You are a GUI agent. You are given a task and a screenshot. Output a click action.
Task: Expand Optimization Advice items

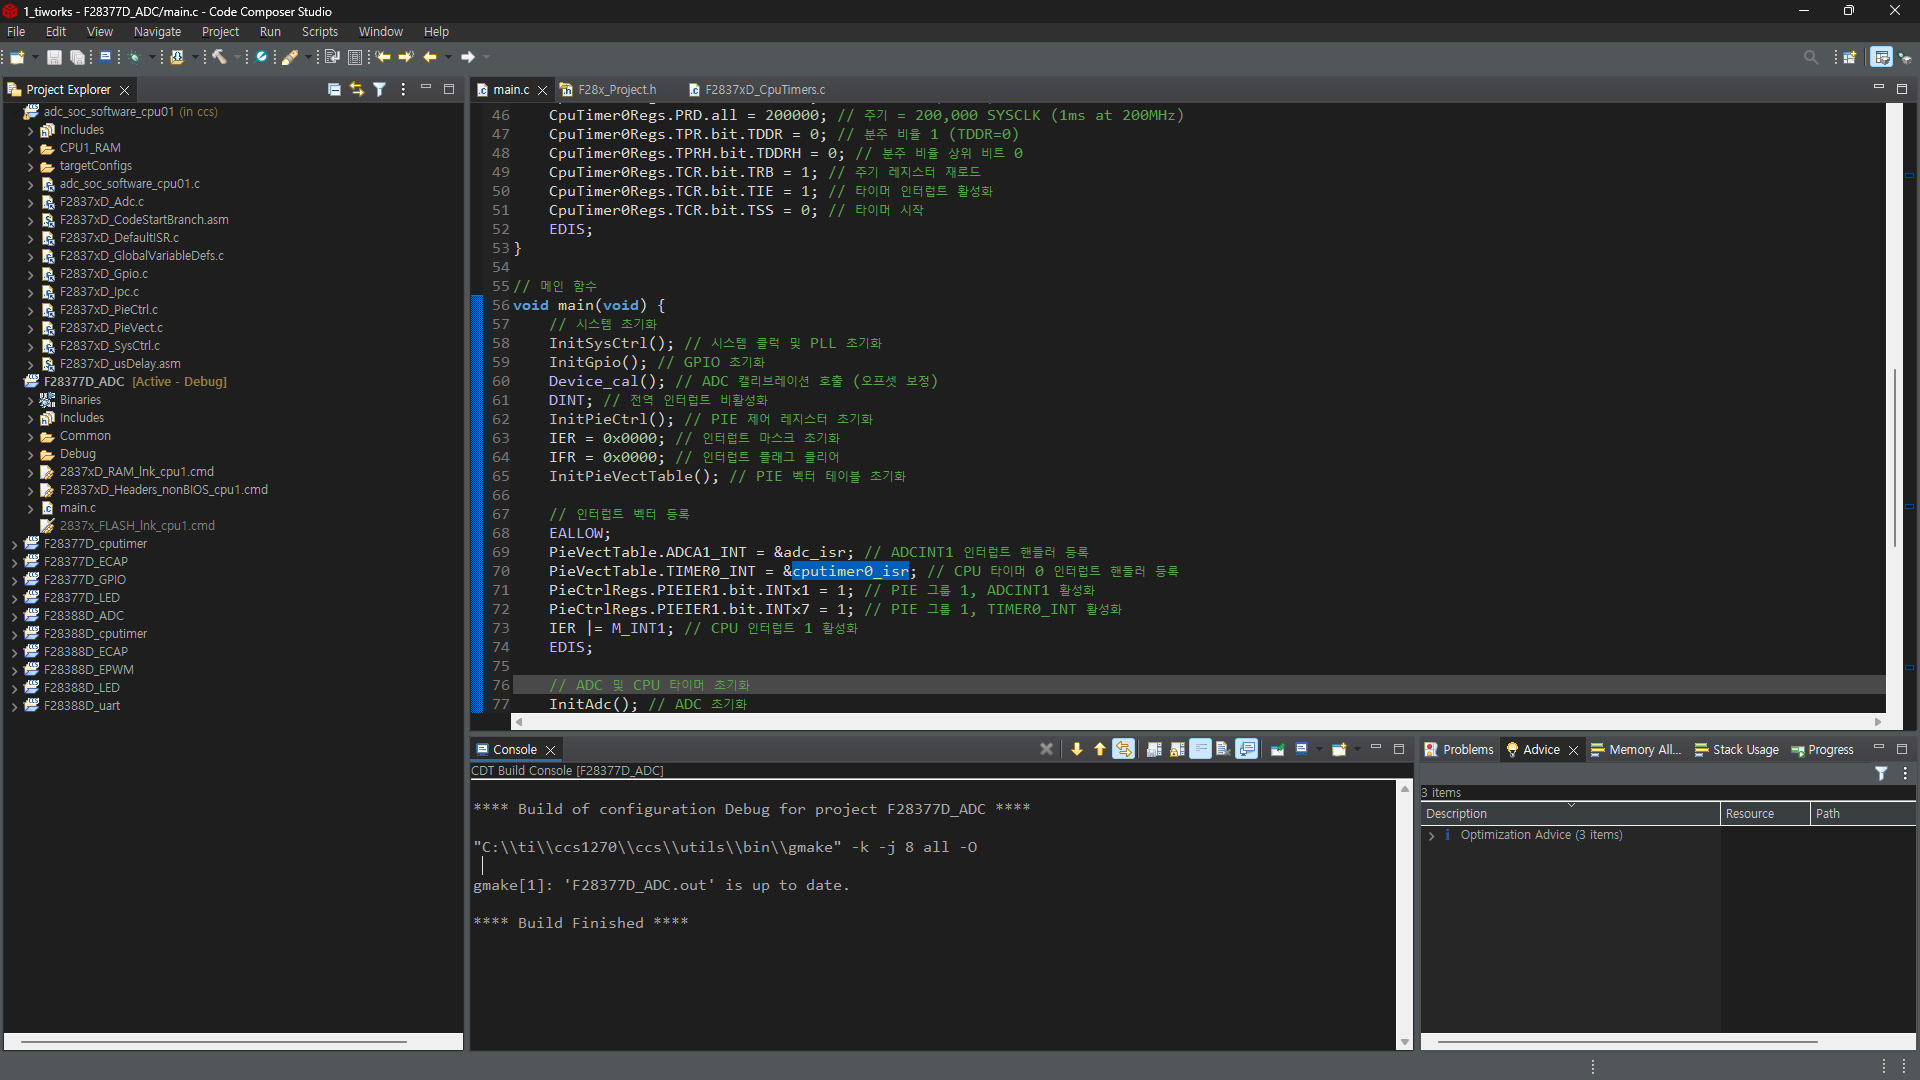[x=1431, y=835]
